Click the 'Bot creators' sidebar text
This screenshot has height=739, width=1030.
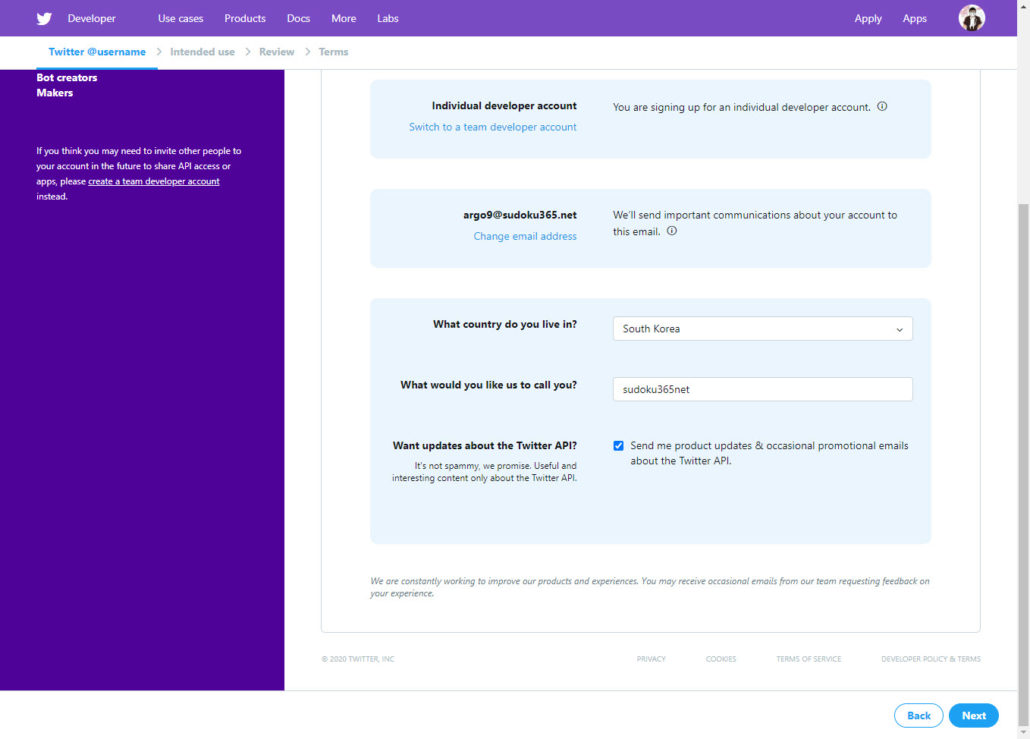point(67,78)
